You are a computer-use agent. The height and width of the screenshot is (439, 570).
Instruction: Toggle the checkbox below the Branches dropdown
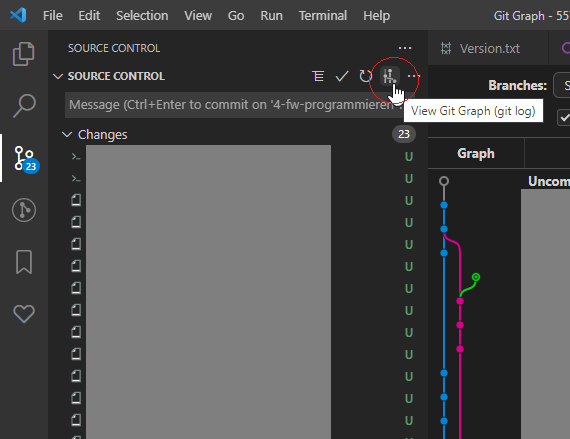564,117
